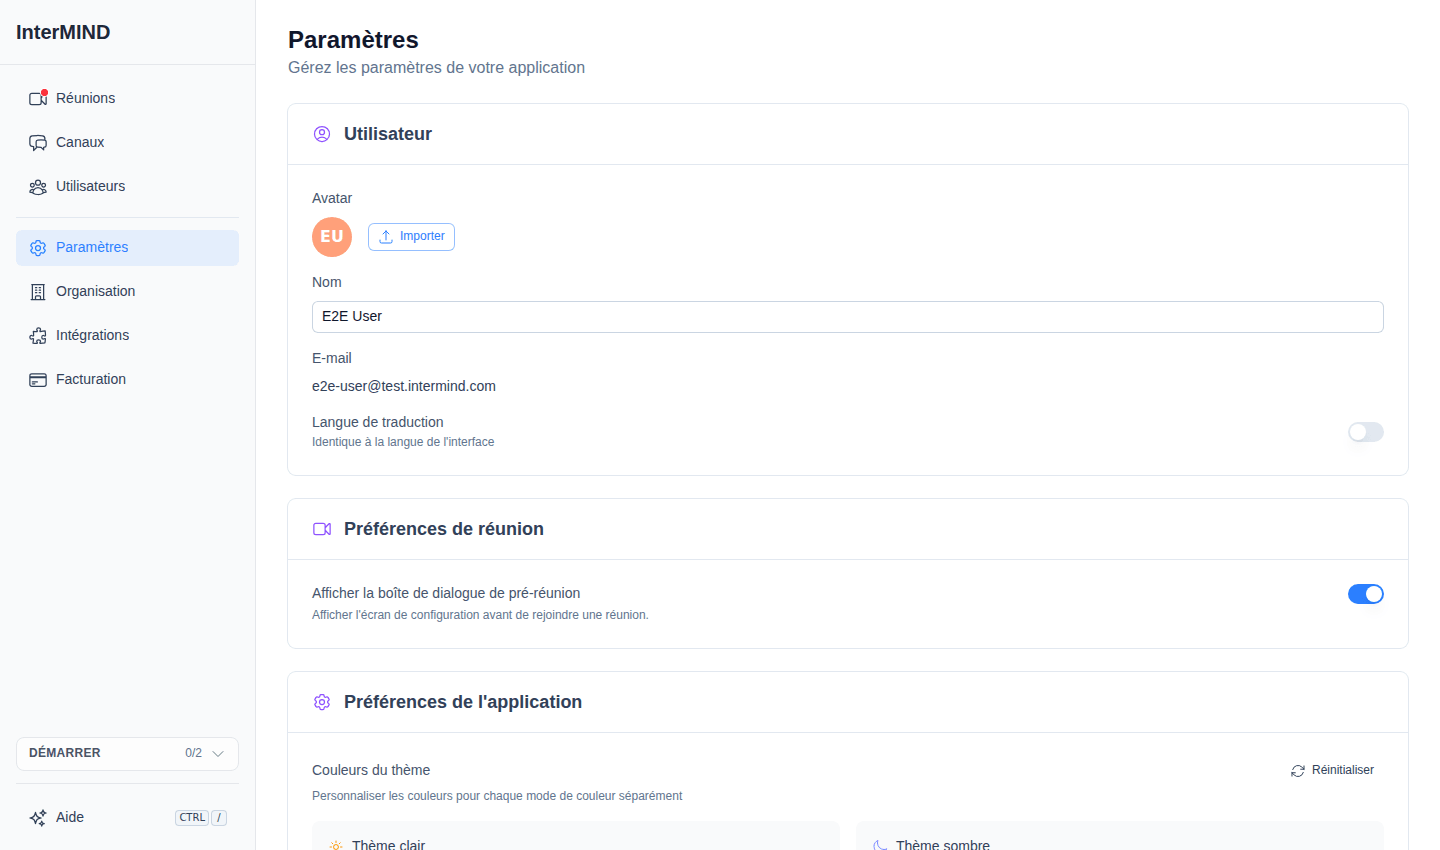Click the gear icon beside Préférences de l'application
Image resolution: width=1440 pixels, height=850 pixels.
322,702
